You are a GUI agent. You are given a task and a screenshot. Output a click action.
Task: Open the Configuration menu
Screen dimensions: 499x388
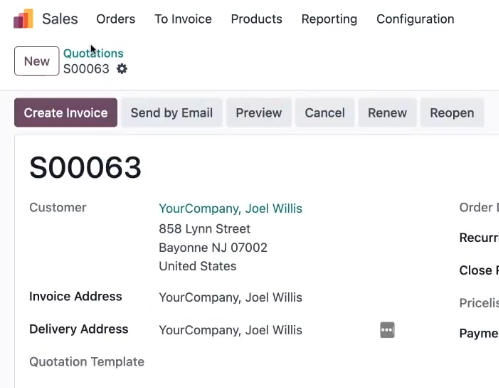coord(415,19)
